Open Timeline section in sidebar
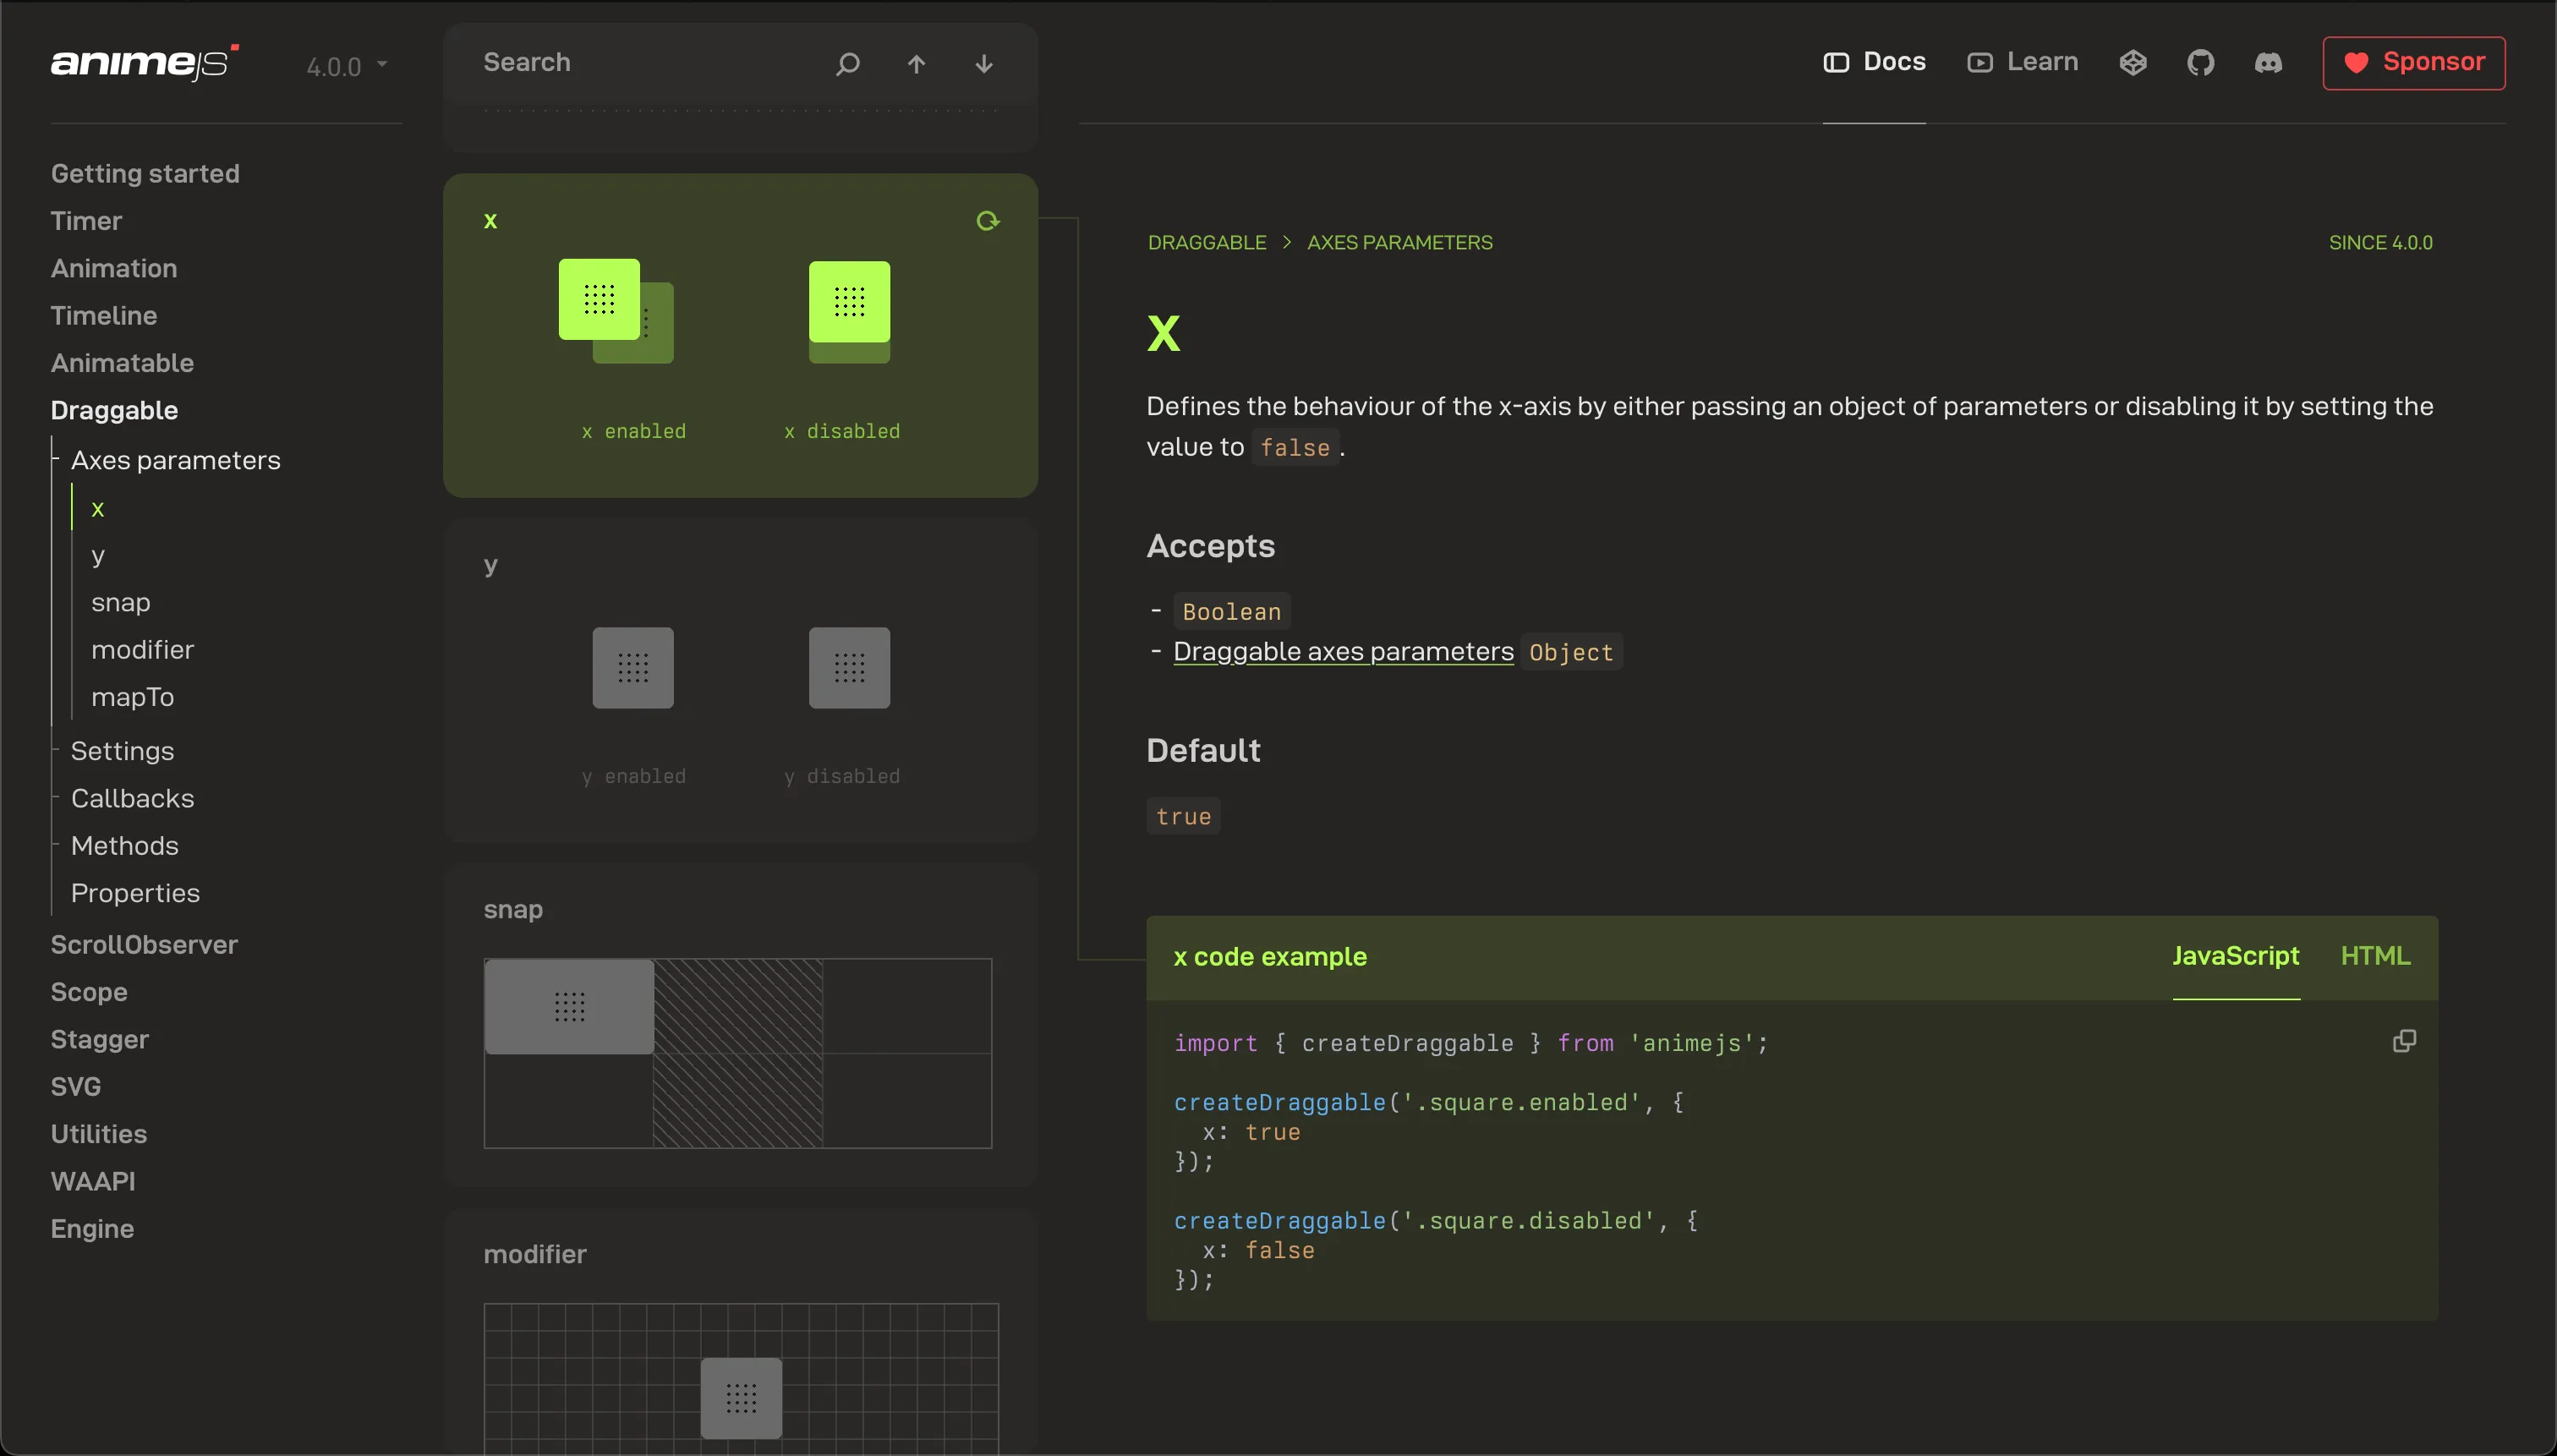 (104, 316)
